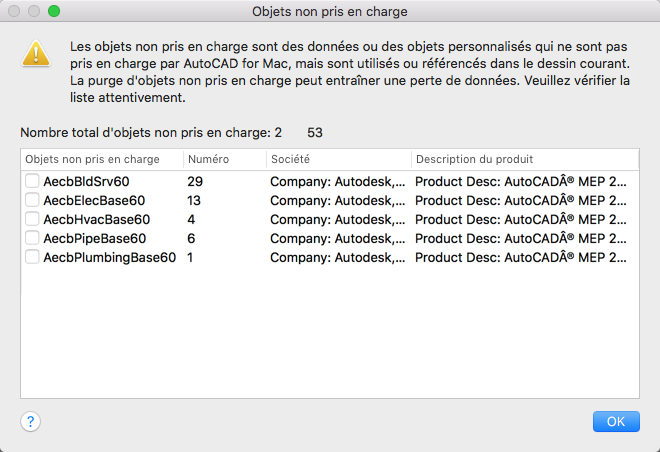Select the AecbElecBase60 company cell
Image resolution: width=660 pixels, height=452 pixels.
[338, 200]
